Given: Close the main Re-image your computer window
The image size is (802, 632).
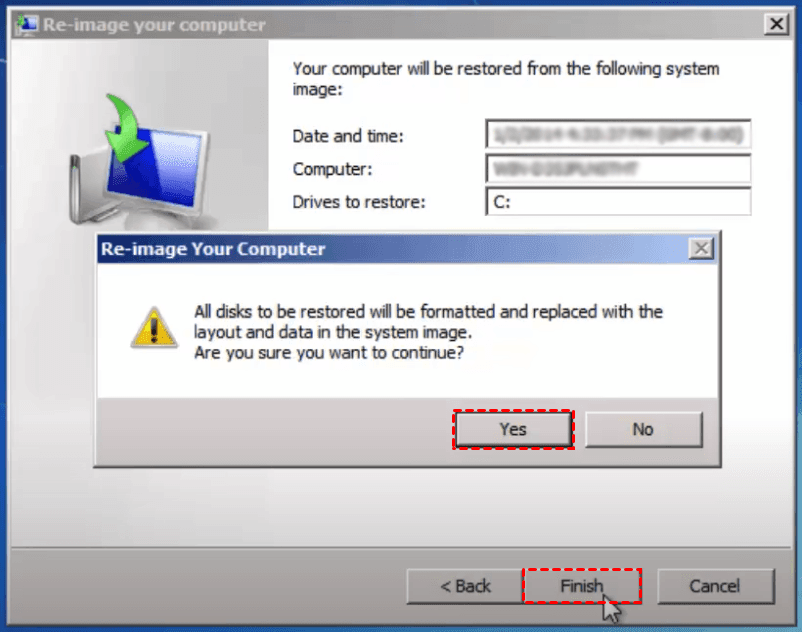Looking at the screenshot, I should (x=776, y=24).
